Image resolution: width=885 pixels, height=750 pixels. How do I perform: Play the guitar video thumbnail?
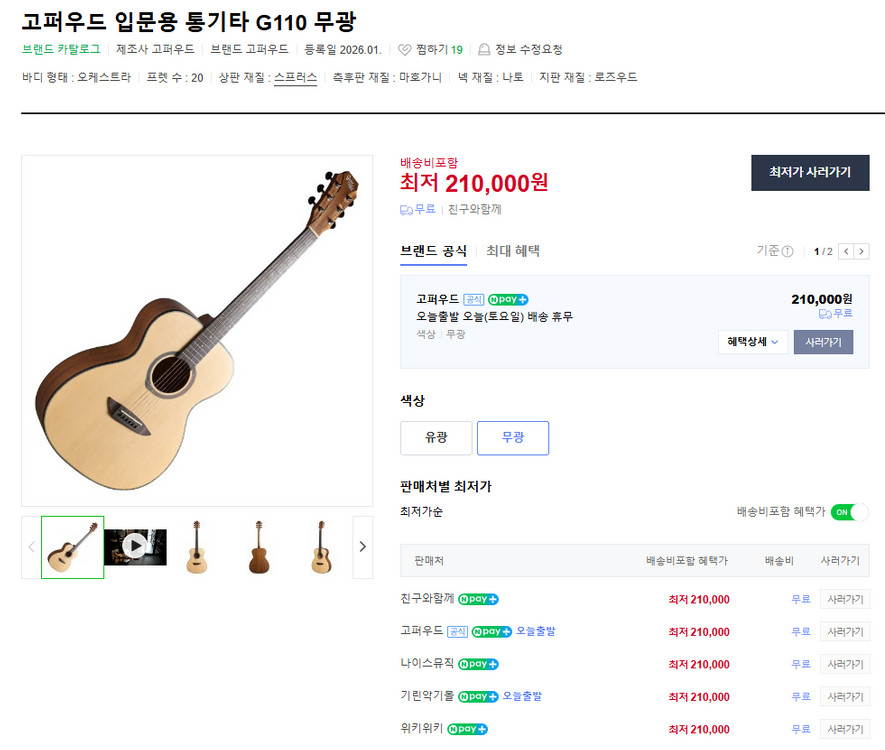coord(133,546)
